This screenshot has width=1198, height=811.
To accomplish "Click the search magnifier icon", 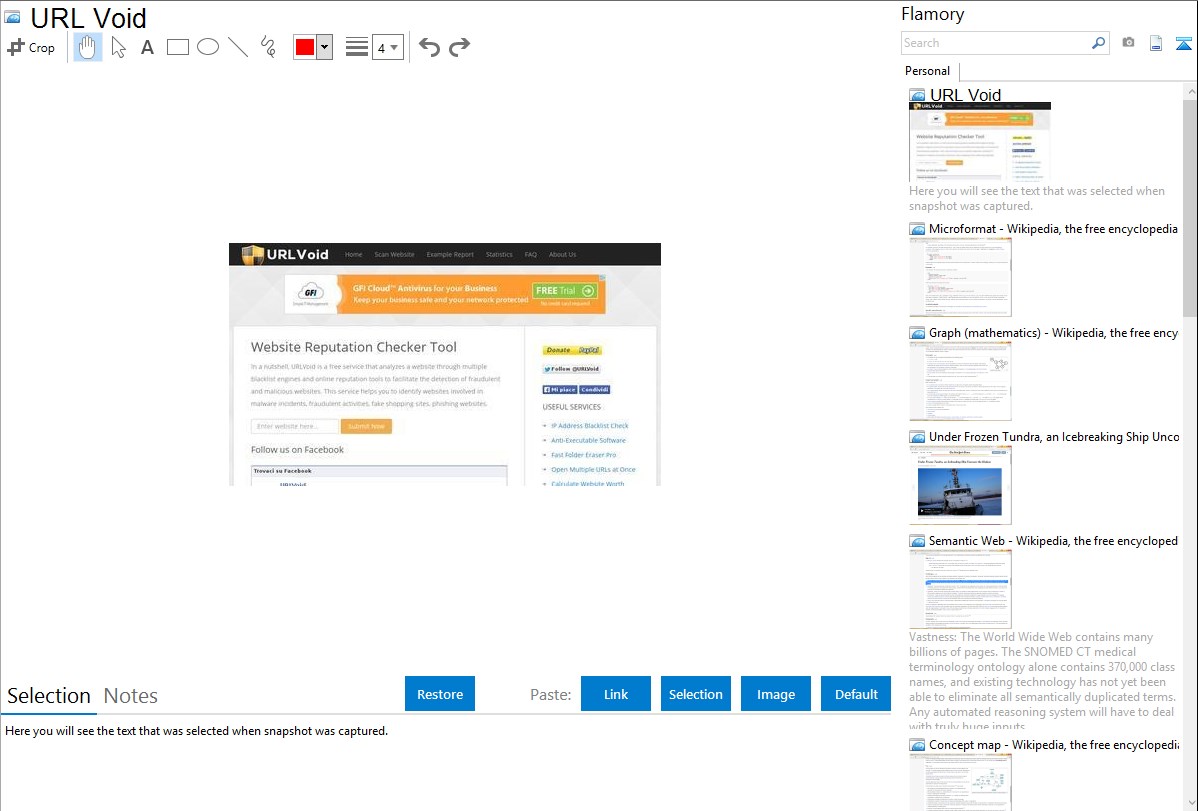I will pyautogui.click(x=1098, y=43).
